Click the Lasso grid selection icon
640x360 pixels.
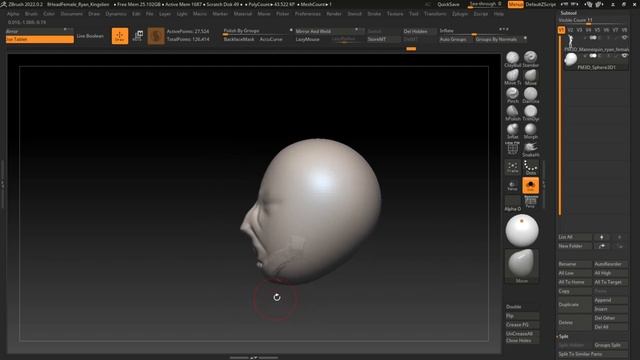(x=513, y=149)
